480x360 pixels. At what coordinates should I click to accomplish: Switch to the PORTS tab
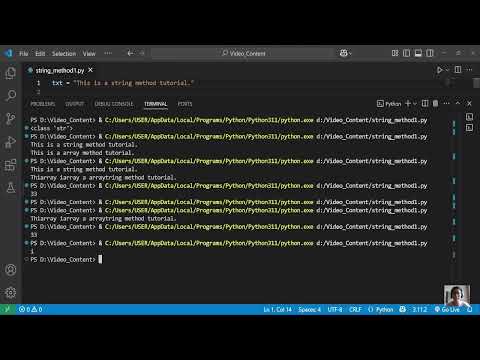[185, 104]
